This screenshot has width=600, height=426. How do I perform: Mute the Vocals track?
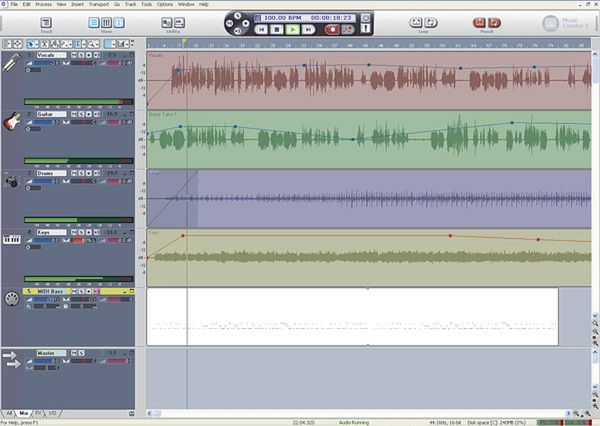point(74,55)
